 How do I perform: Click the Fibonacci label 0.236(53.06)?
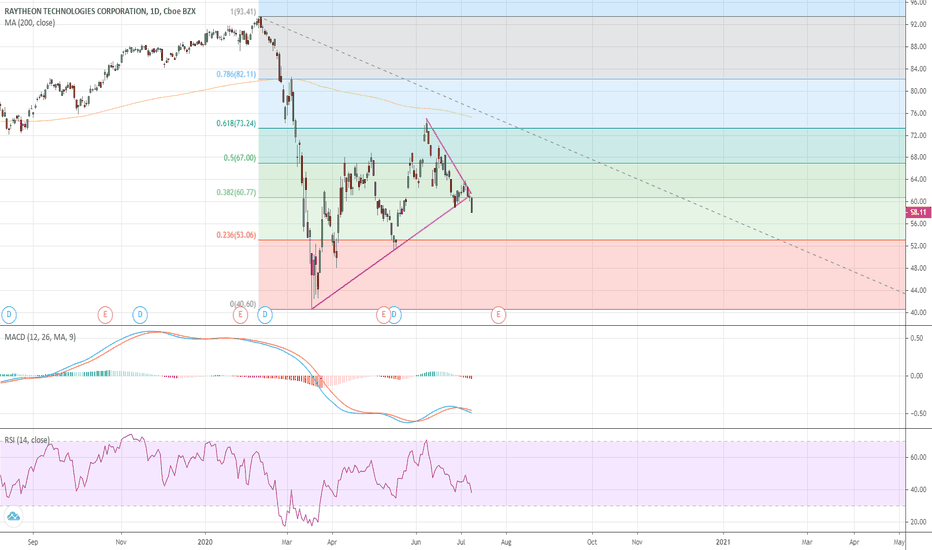point(236,235)
